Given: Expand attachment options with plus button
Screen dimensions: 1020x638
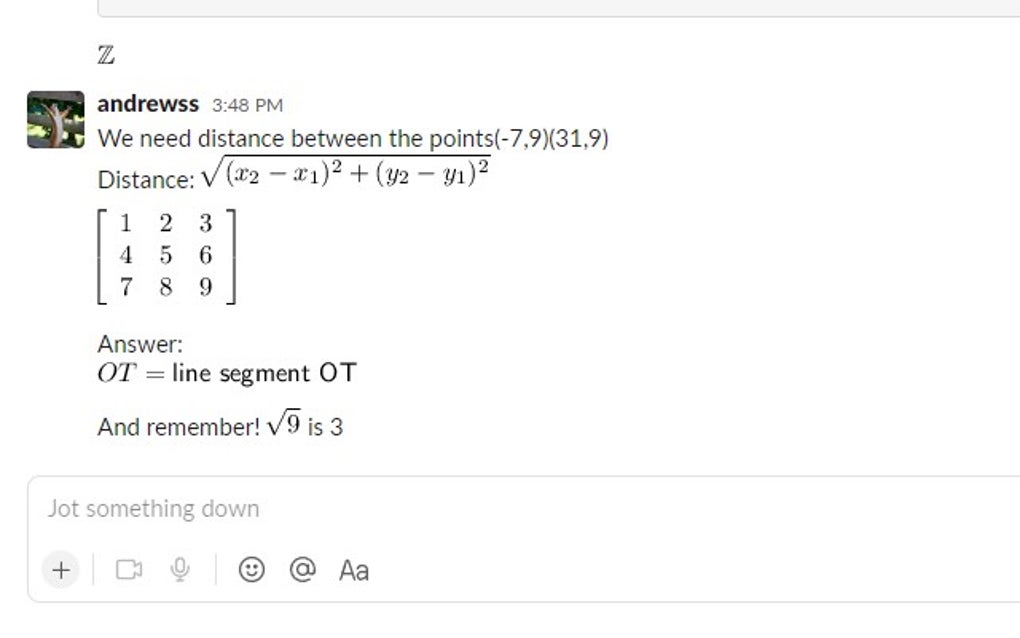Looking at the screenshot, I should coord(61,570).
